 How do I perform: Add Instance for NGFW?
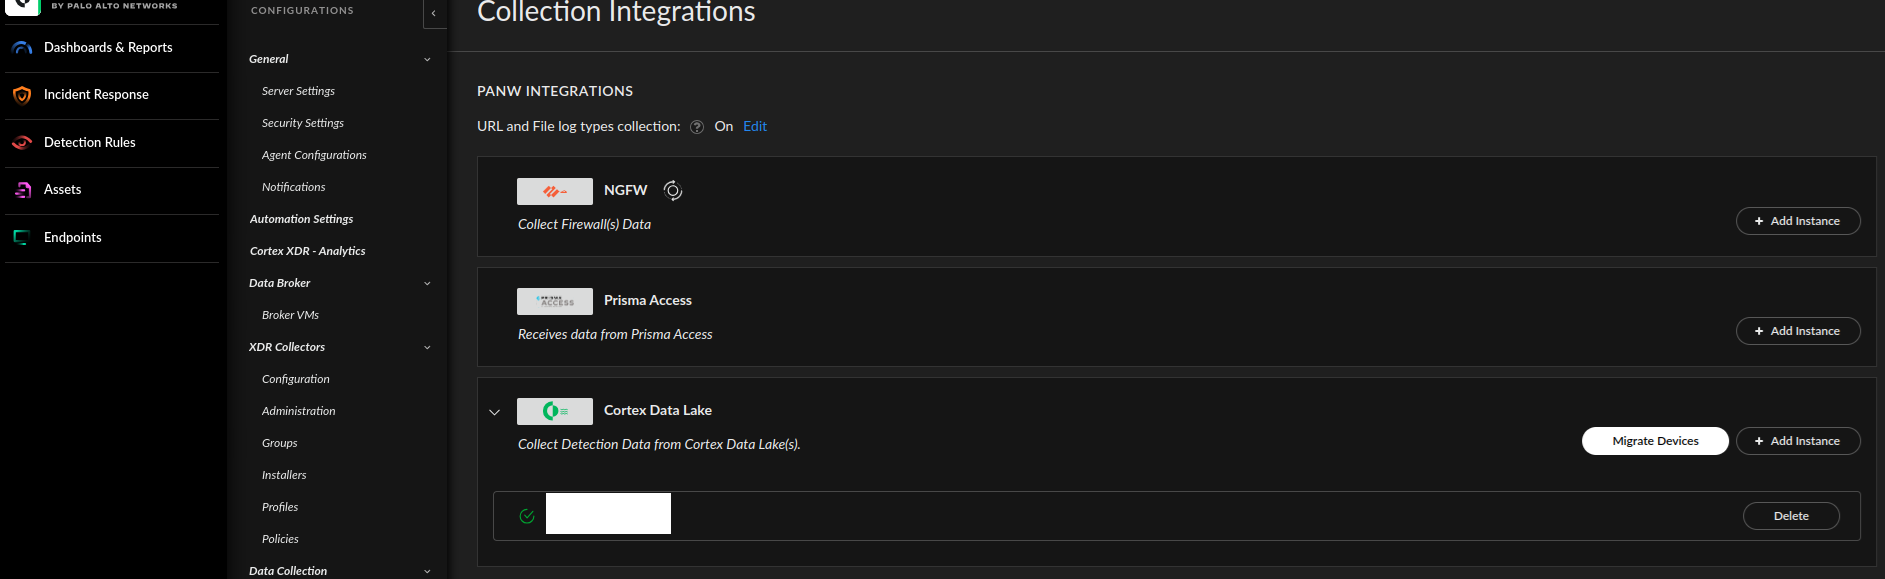[1798, 221]
